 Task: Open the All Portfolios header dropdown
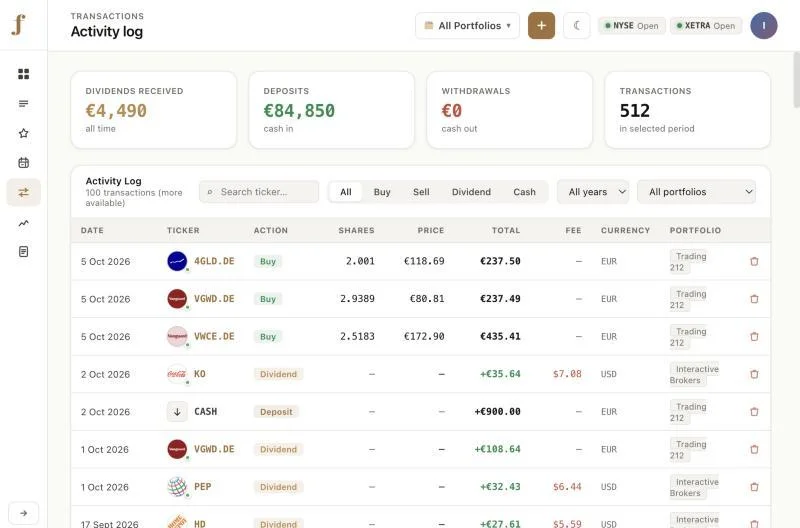467,26
